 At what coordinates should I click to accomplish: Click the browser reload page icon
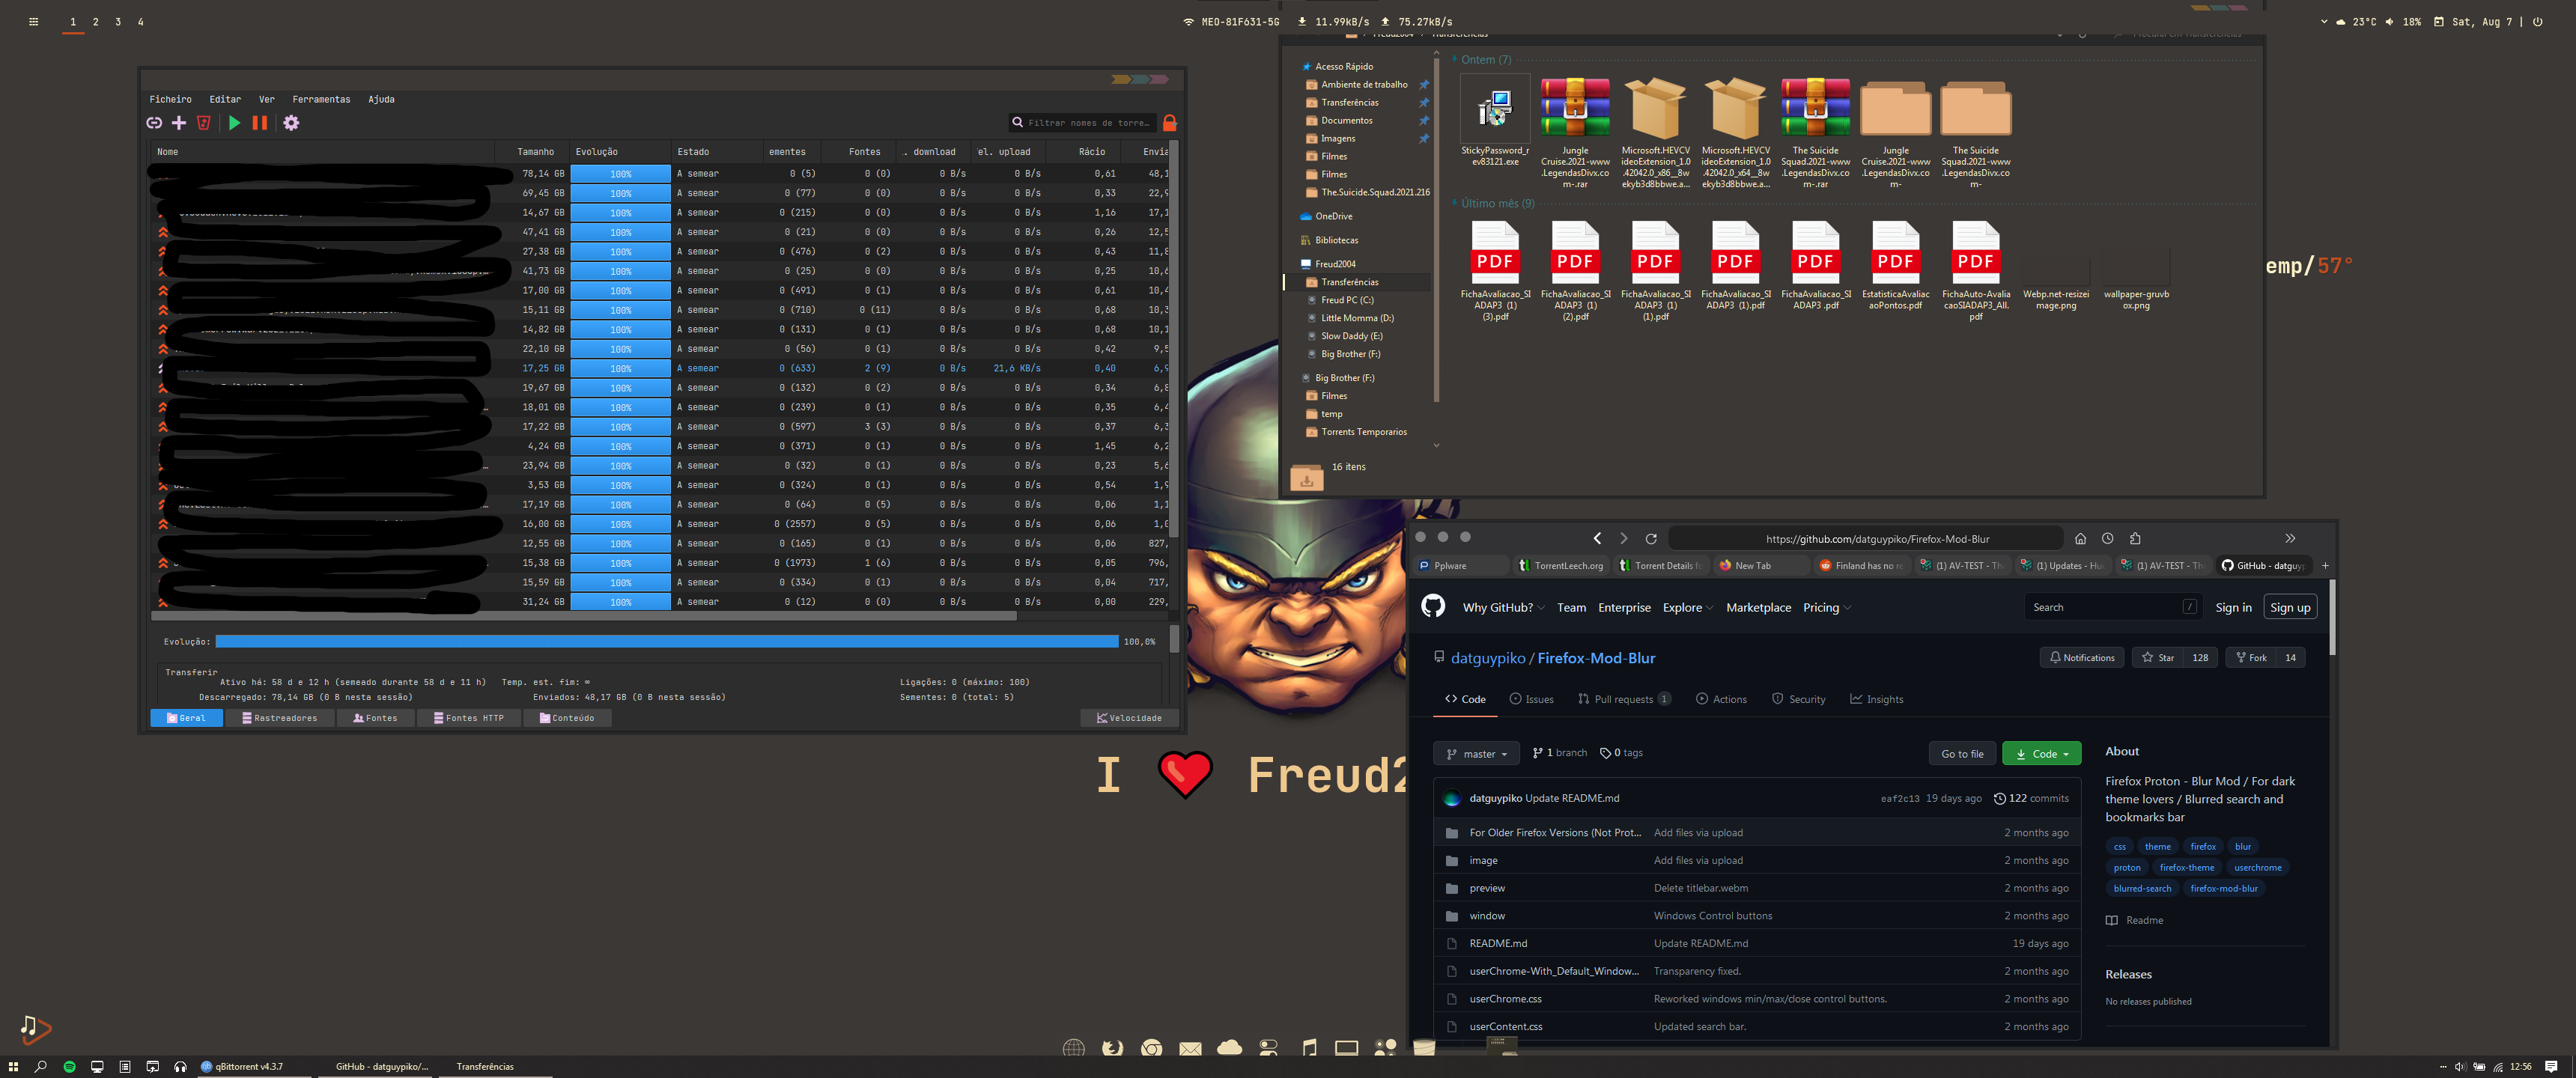tap(1651, 539)
